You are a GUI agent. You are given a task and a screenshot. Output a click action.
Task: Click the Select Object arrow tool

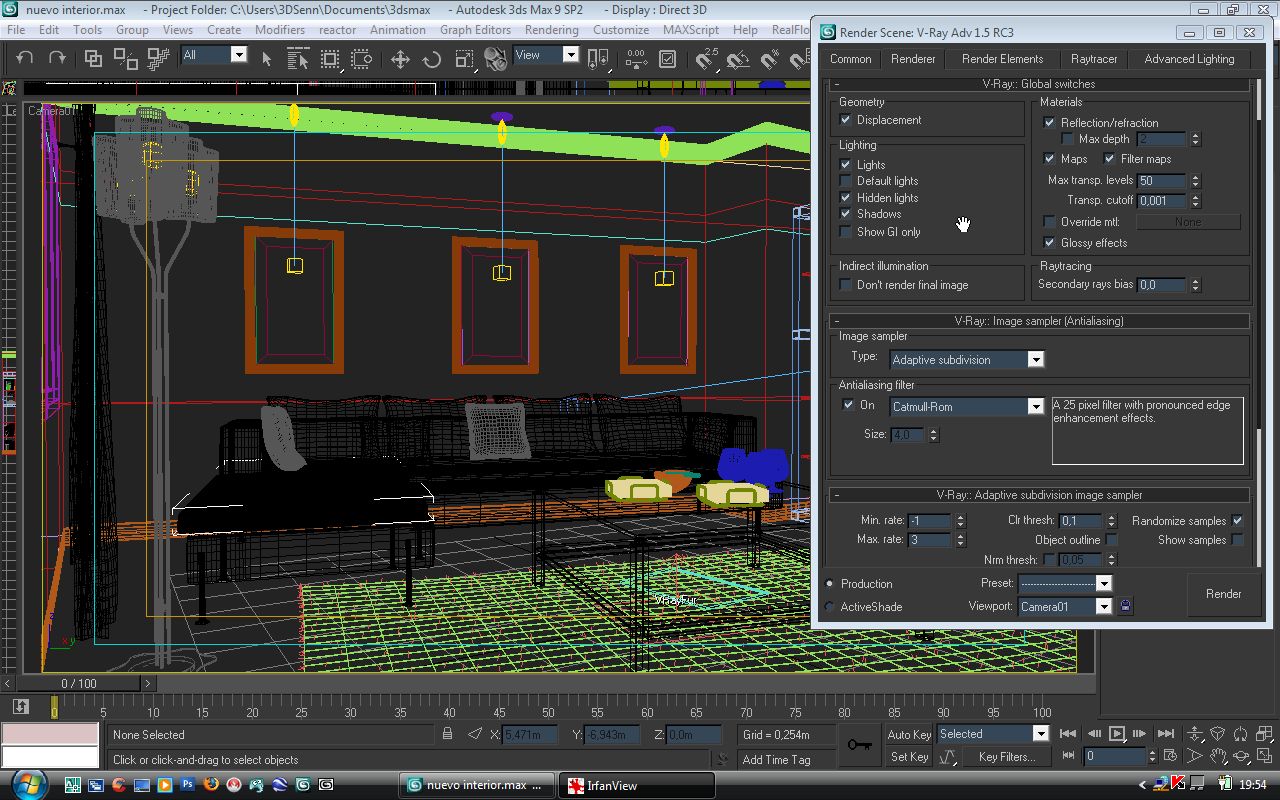[267, 59]
